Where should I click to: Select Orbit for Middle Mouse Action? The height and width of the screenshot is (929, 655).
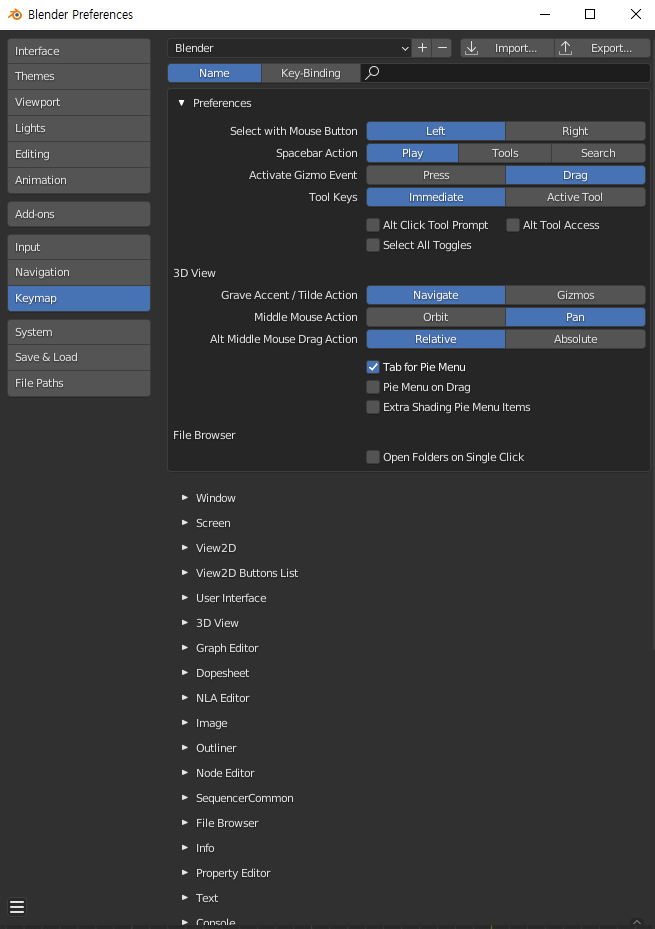click(436, 317)
